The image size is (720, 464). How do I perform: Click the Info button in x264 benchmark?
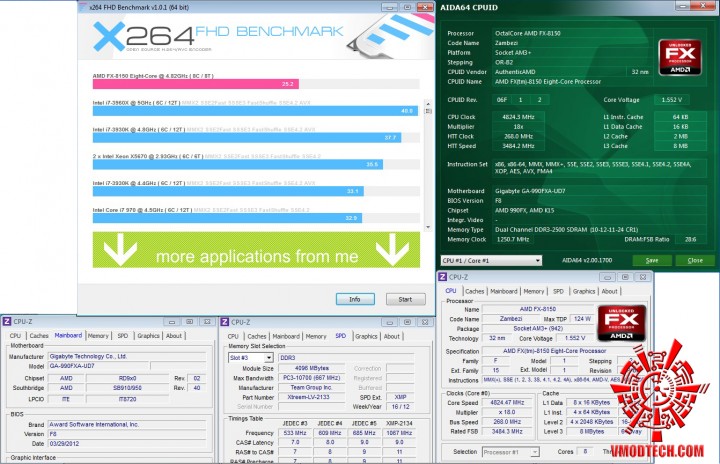coord(355,300)
